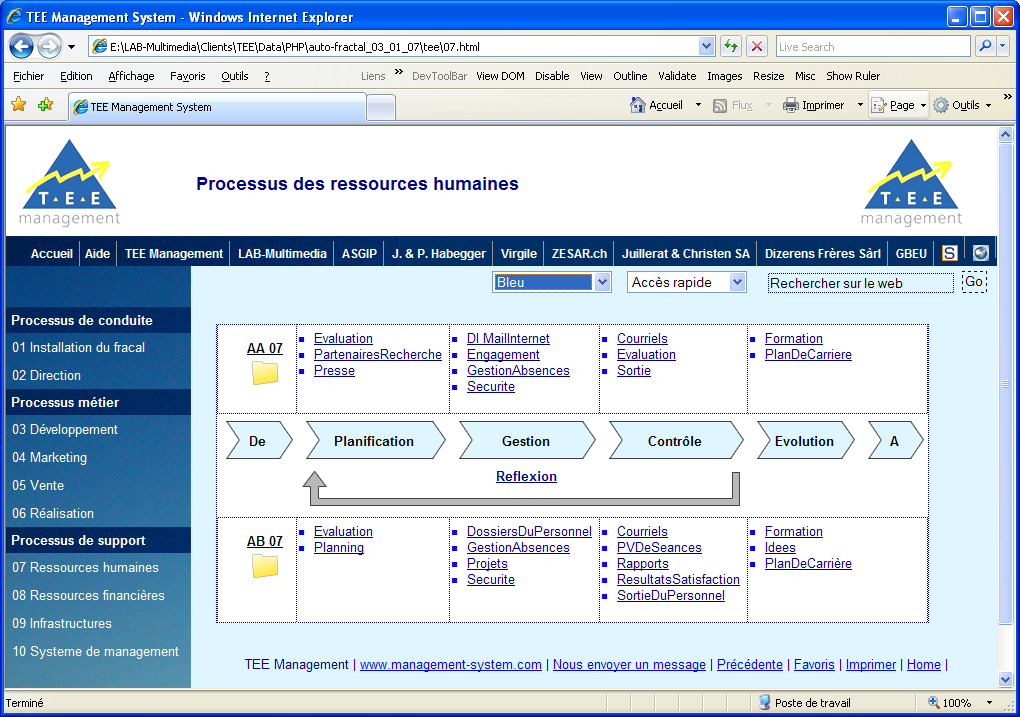Click Nous envoyer un message link

[x=629, y=664]
